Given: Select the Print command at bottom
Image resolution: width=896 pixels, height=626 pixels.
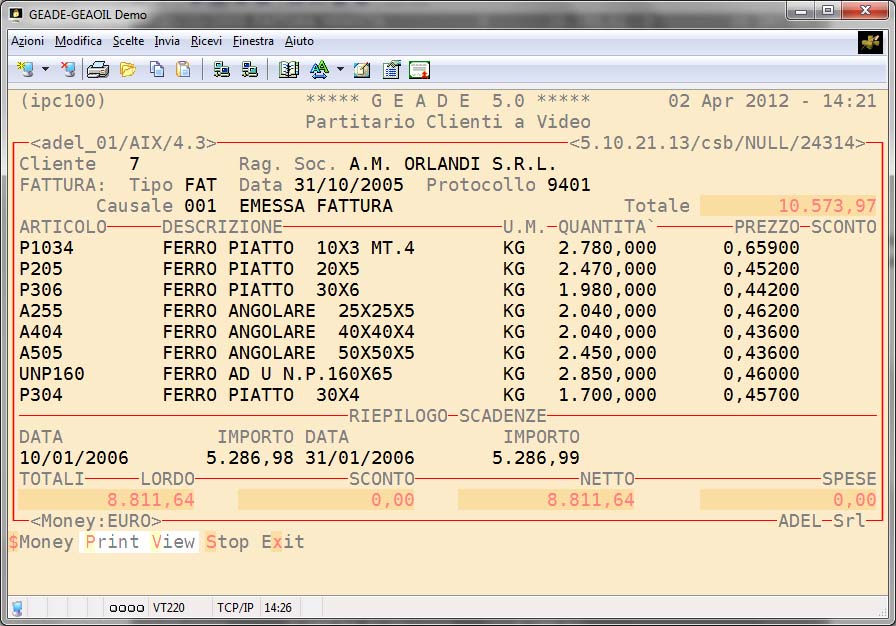Looking at the screenshot, I should click(112, 542).
